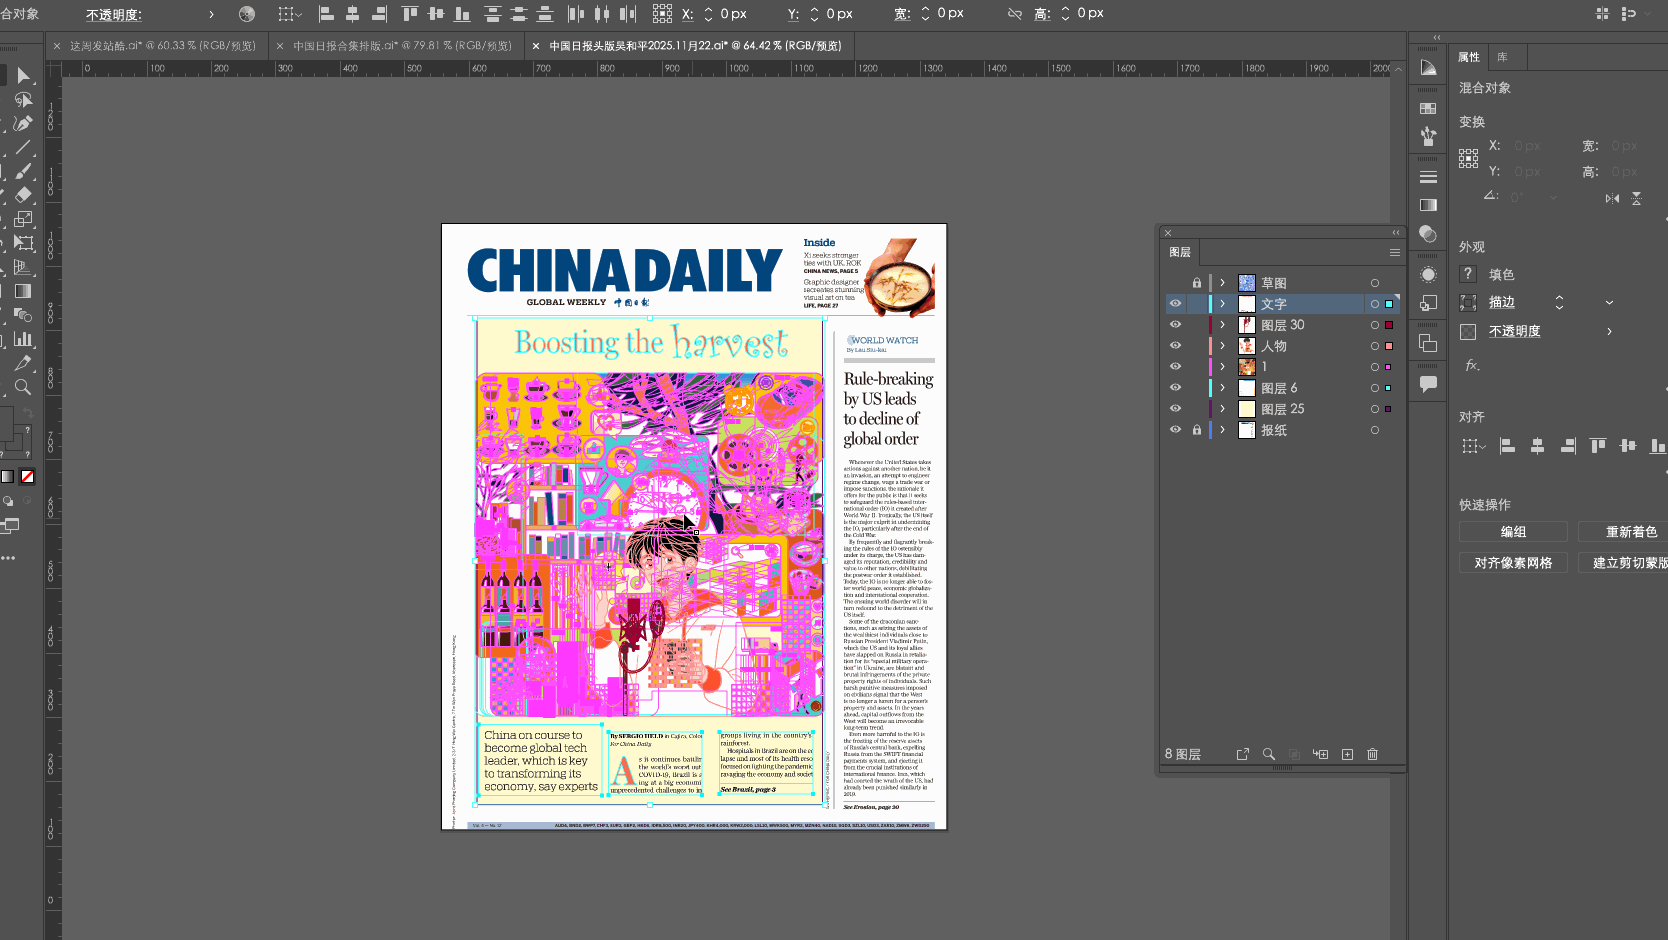Click the reference point grid icon beside X field

tap(662, 14)
